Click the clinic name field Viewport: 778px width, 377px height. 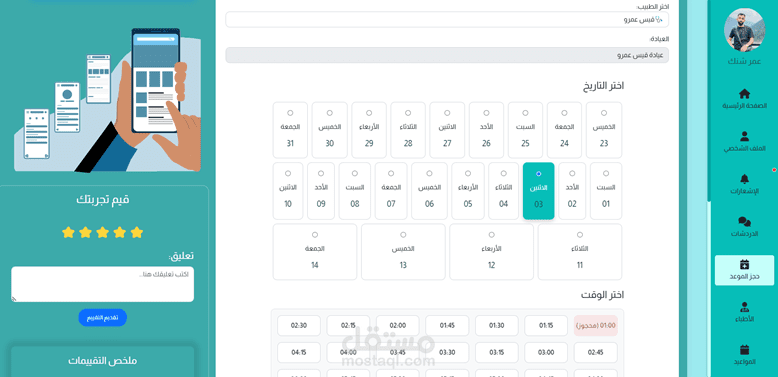pyautogui.click(x=447, y=55)
